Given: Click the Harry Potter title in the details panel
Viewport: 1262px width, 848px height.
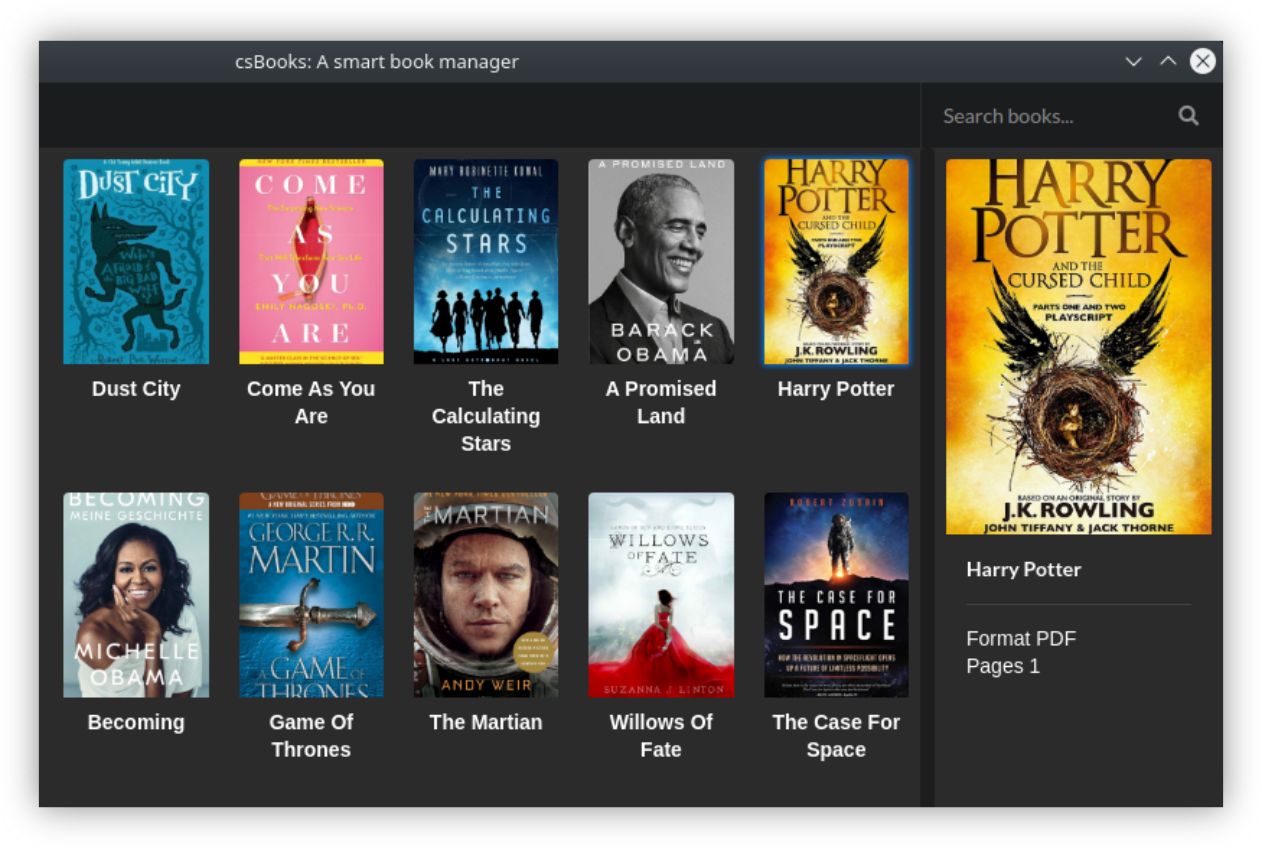Looking at the screenshot, I should point(1023,569).
